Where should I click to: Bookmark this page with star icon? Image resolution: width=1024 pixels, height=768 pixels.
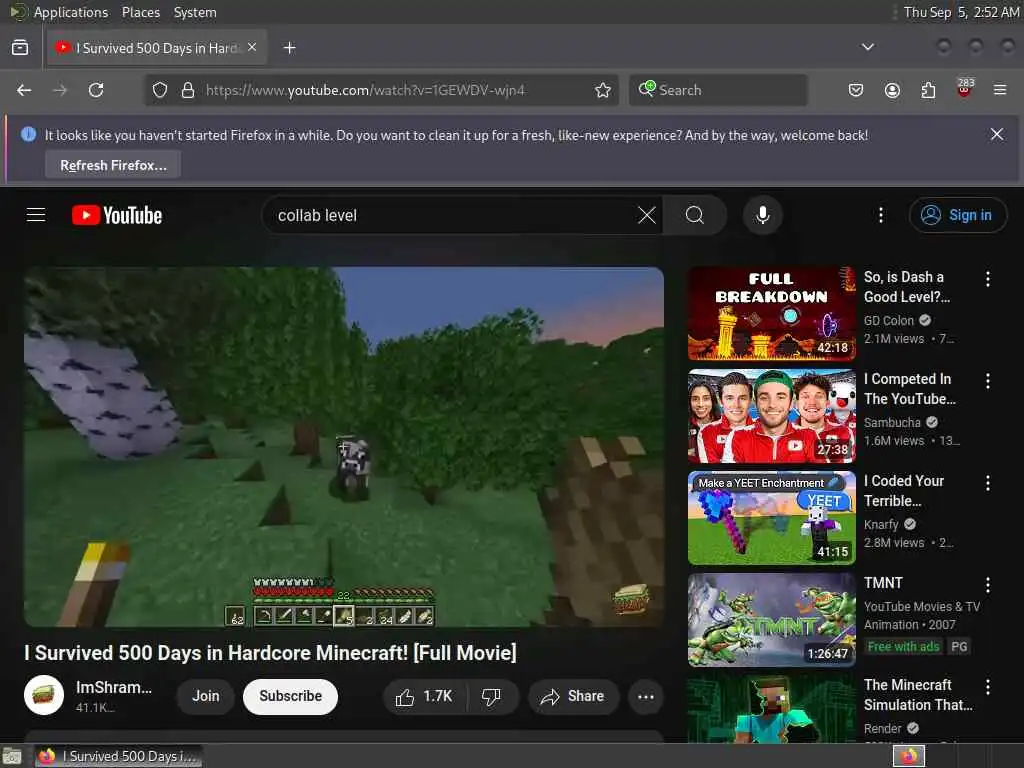[603, 90]
